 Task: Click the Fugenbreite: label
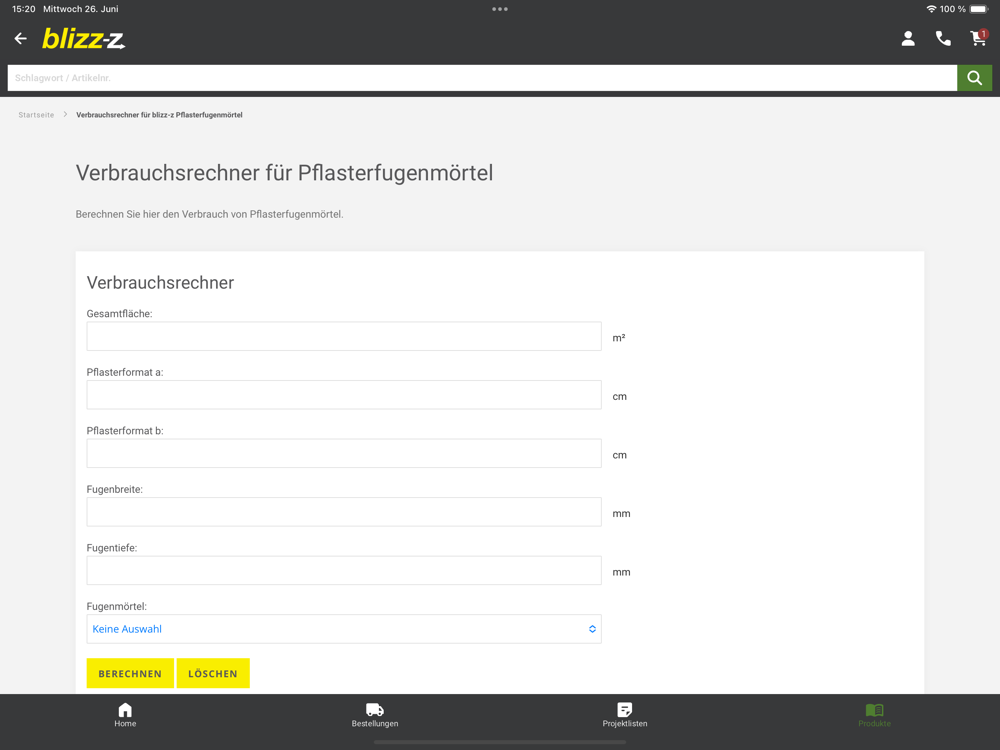click(x=115, y=490)
